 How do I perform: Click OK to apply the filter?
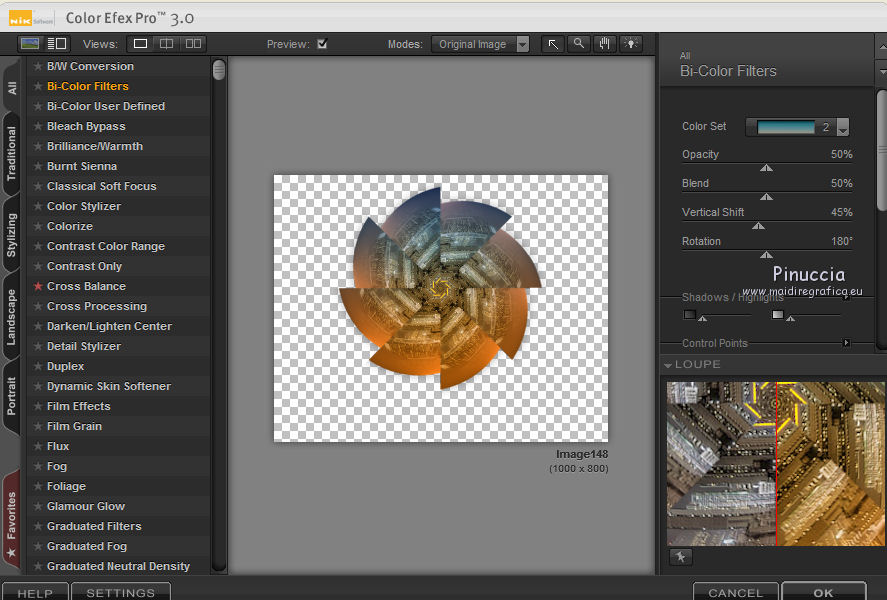click(x=824, y=592)
